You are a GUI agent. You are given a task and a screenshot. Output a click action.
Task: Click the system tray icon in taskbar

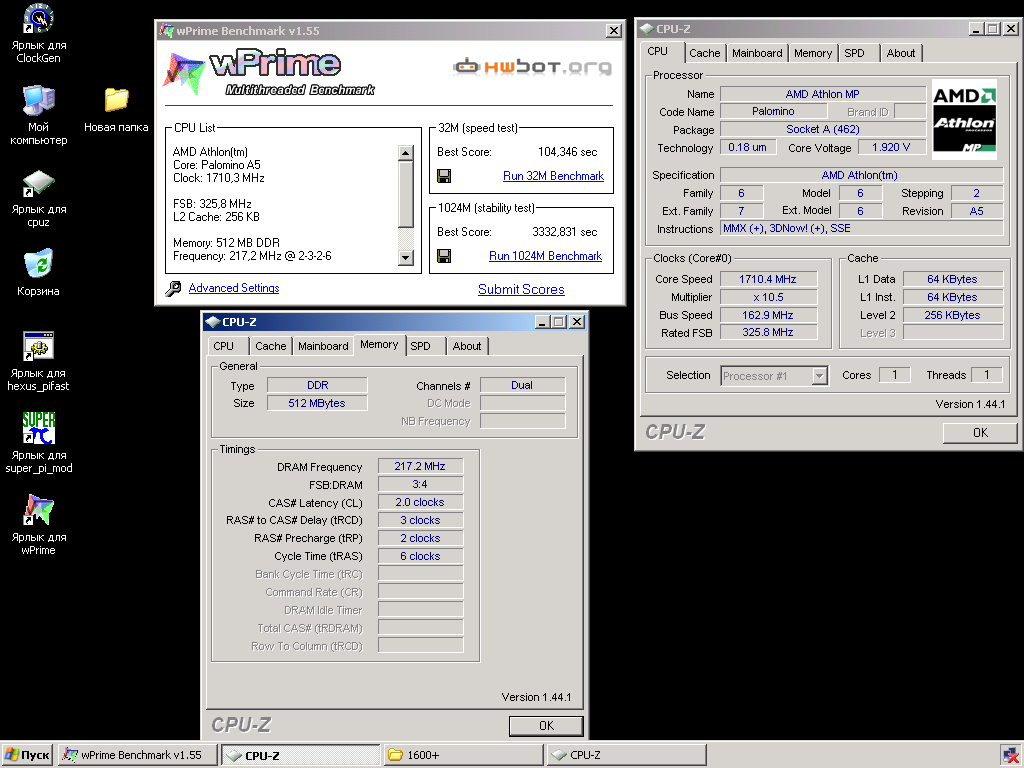[1010, 755]
